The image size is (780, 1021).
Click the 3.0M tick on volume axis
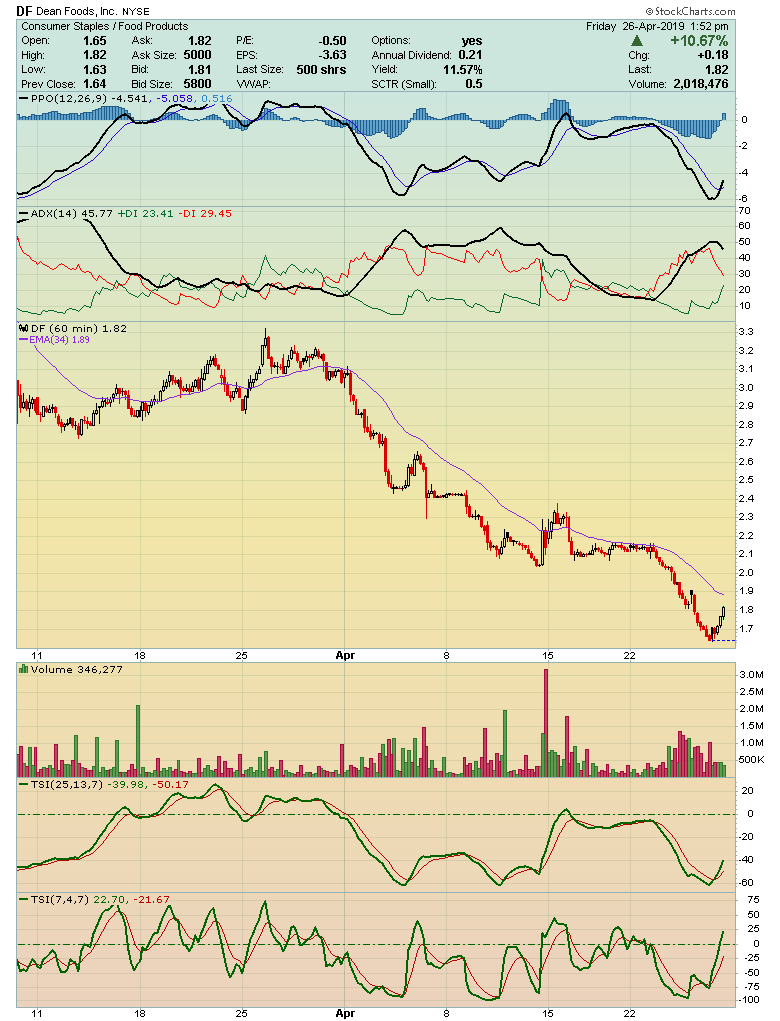751,675
